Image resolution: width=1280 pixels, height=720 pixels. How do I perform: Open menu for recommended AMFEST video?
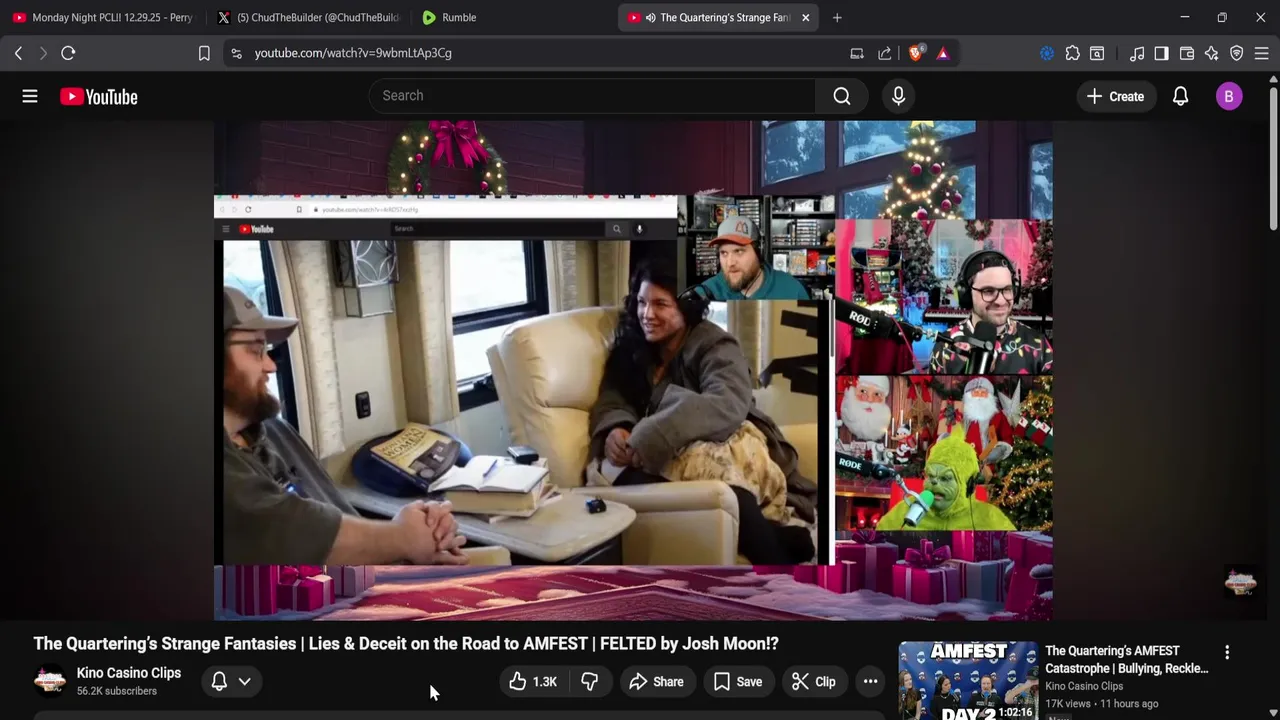1227,652
